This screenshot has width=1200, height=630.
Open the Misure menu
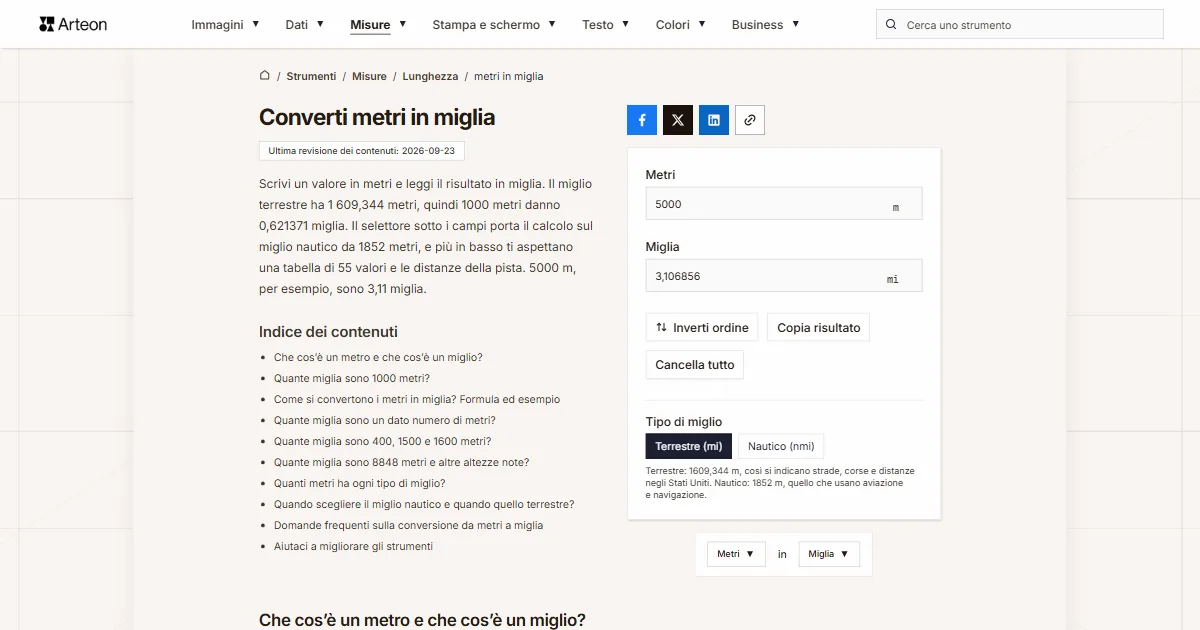pyautogui.click(x=378, y=25)
